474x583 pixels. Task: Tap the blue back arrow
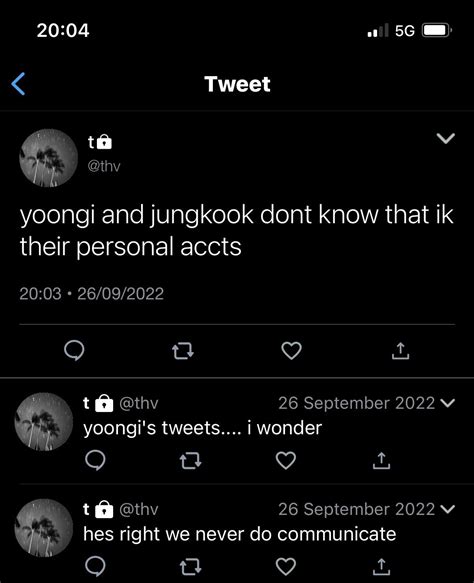click(18, 84)
